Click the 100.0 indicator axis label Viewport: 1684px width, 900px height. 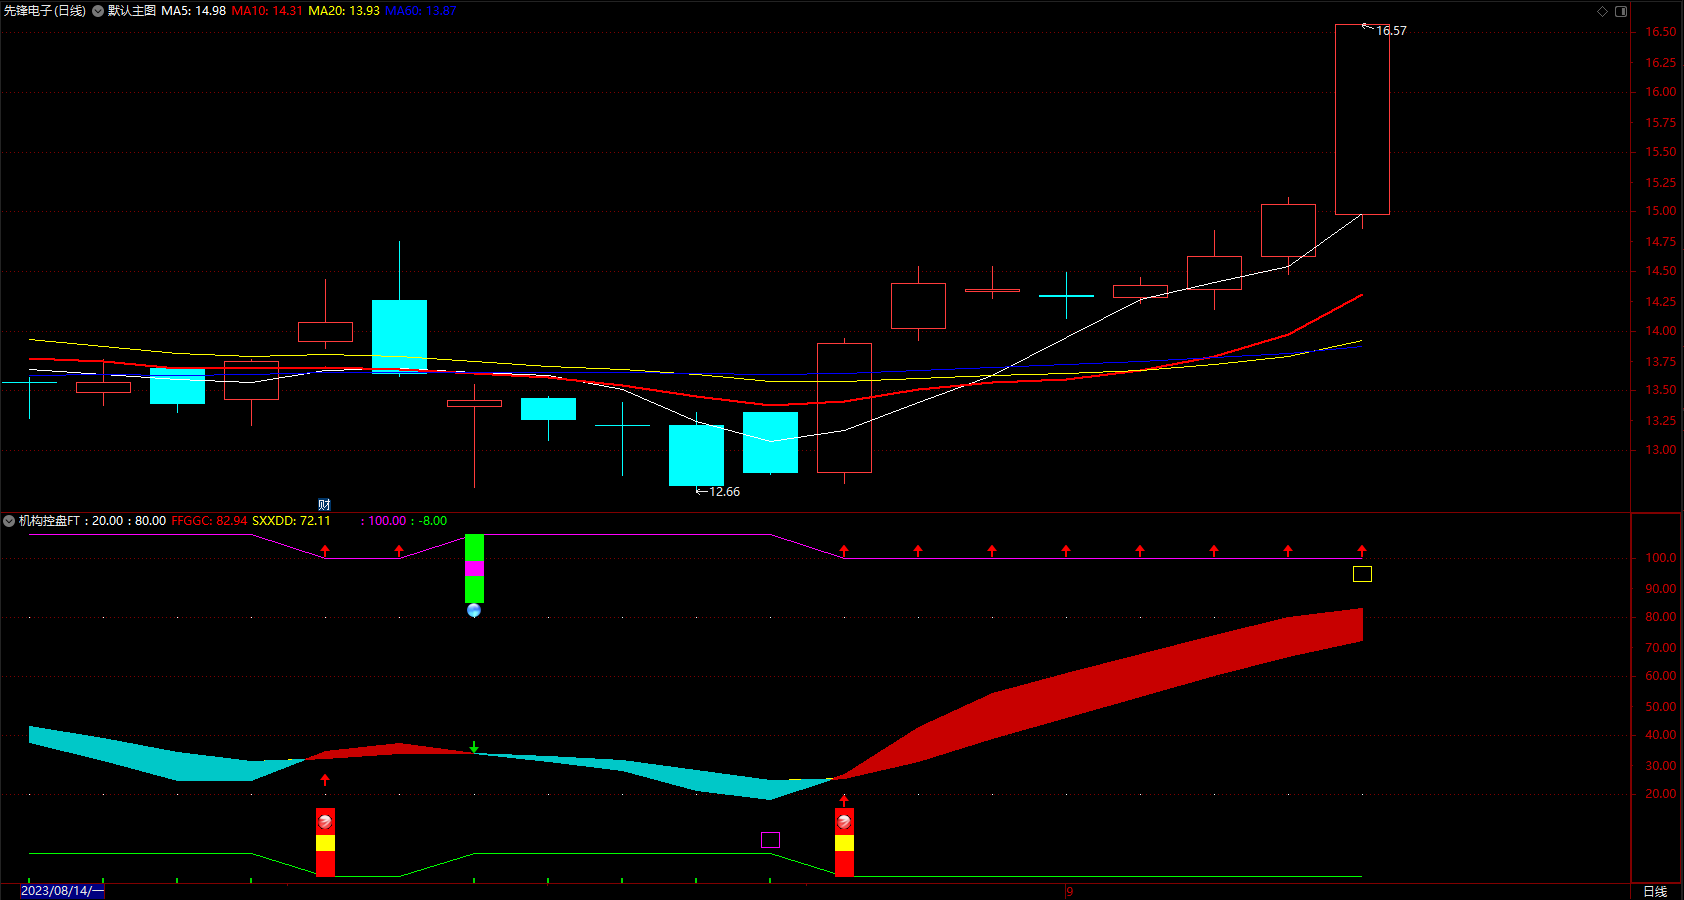tap(1661, 558)
